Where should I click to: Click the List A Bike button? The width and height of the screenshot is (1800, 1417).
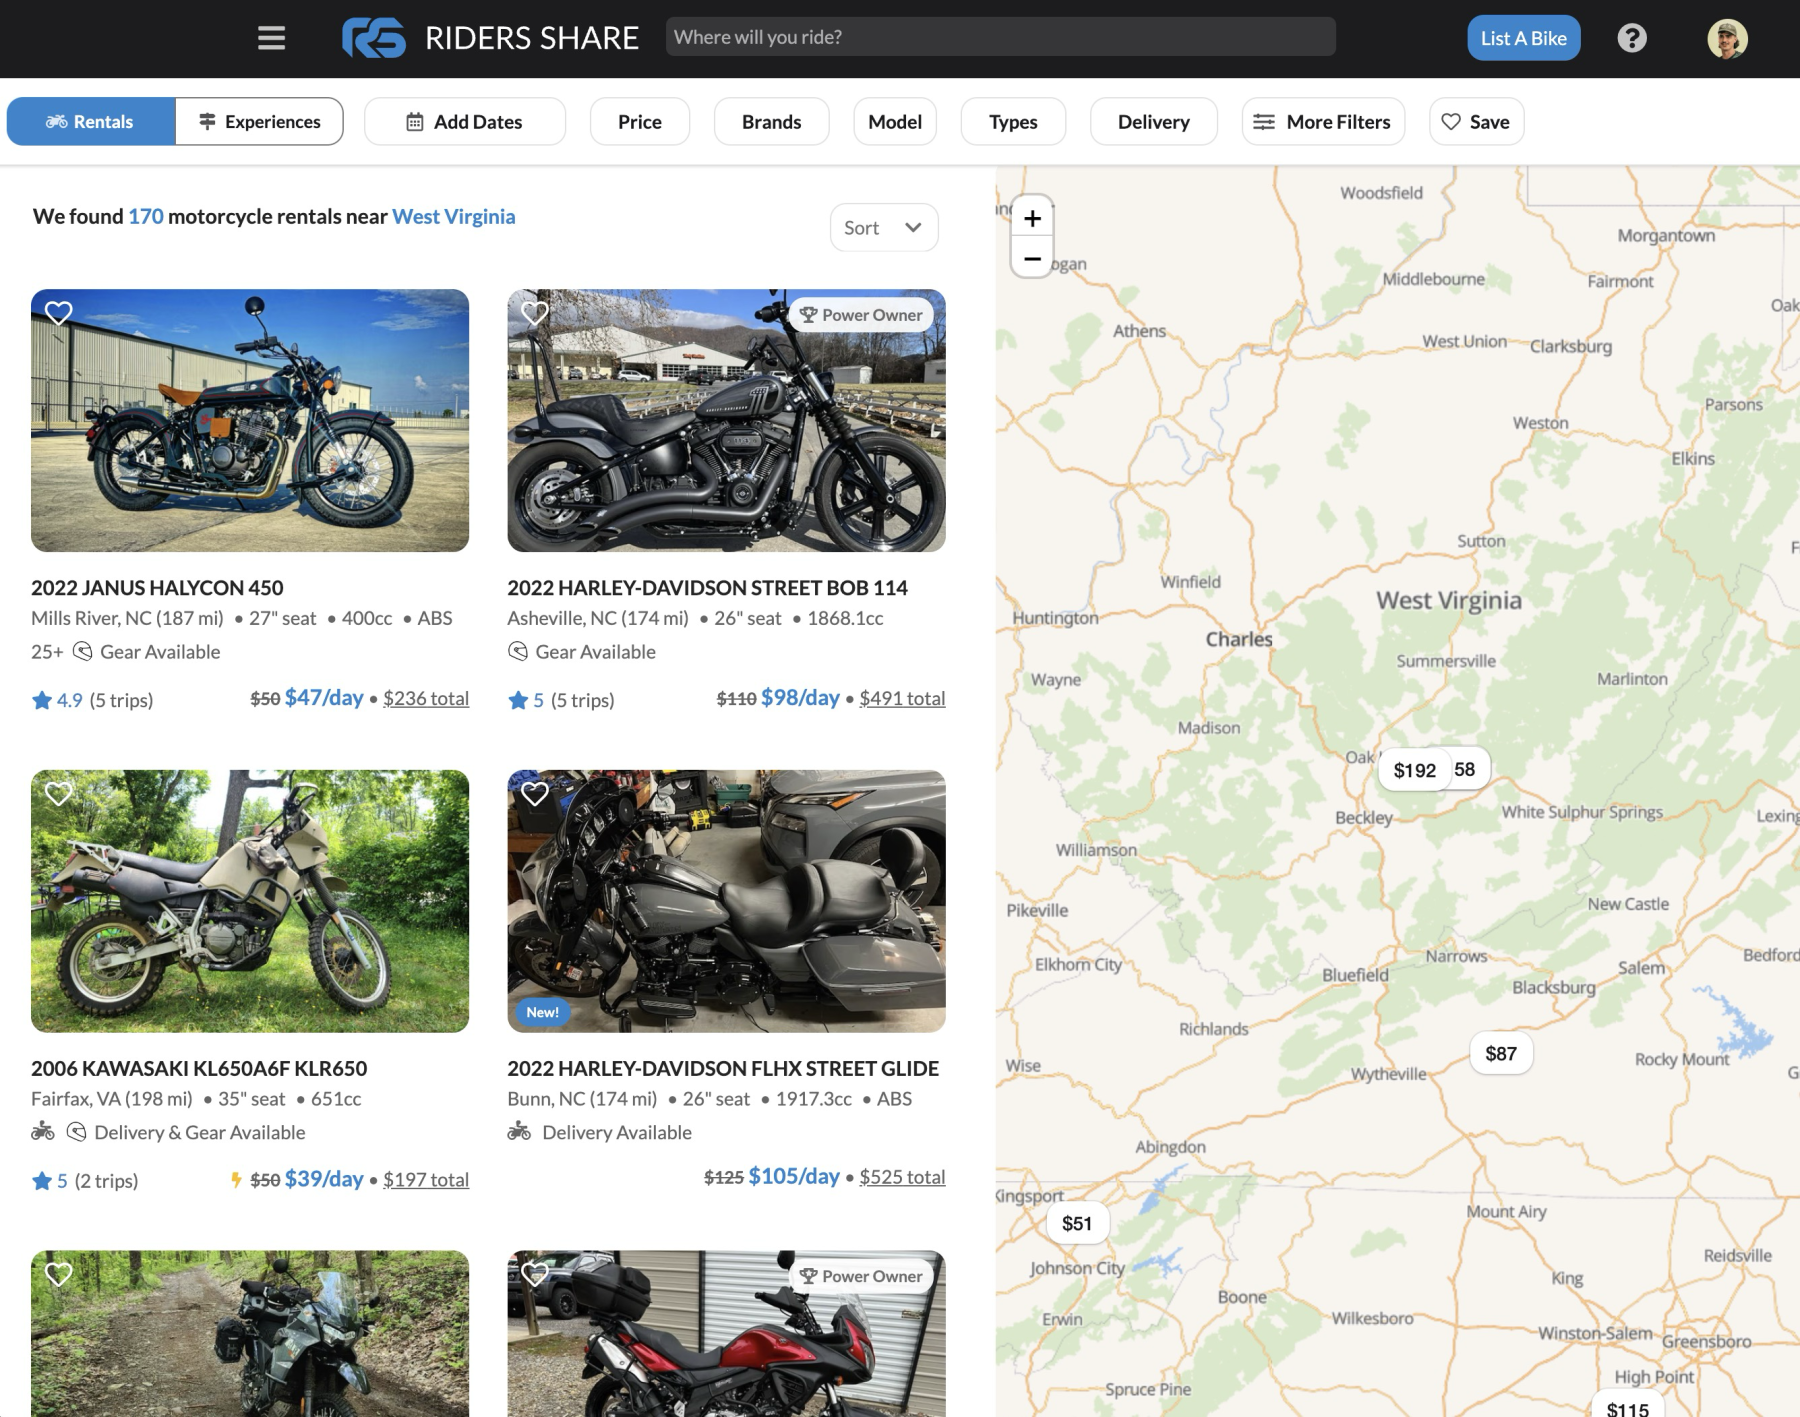(x=1524, y=38)
